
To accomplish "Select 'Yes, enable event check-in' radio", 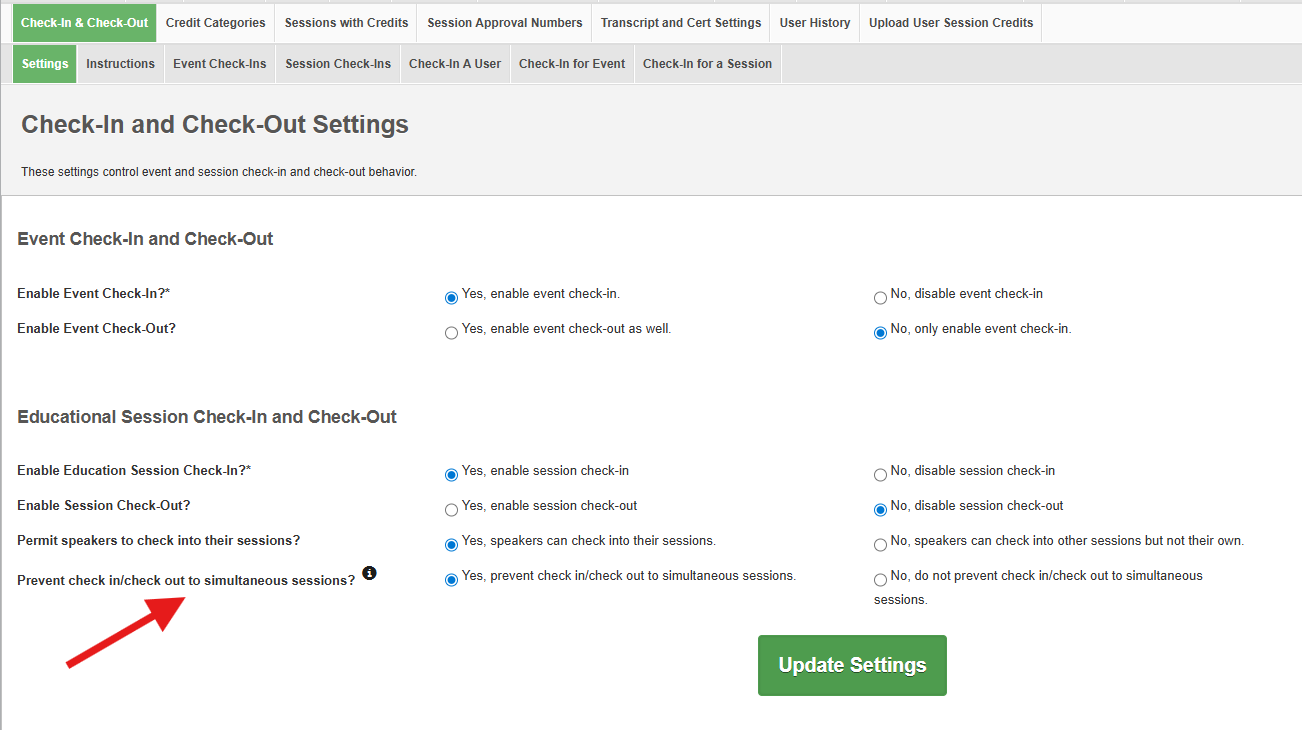I will (x=451, y=298).
